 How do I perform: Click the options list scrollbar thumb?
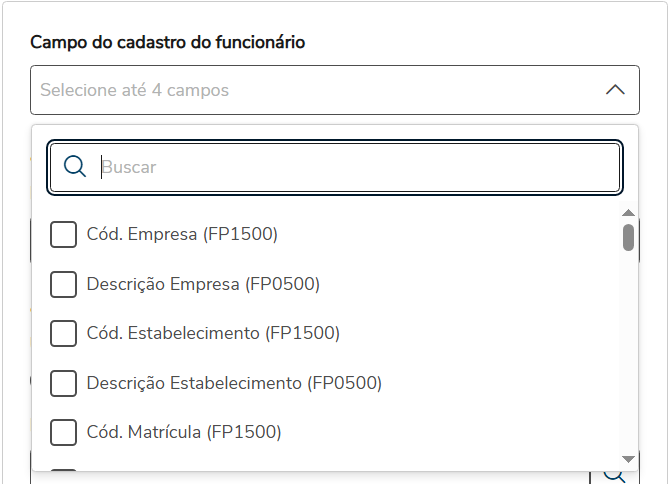(x=628, y=237)
